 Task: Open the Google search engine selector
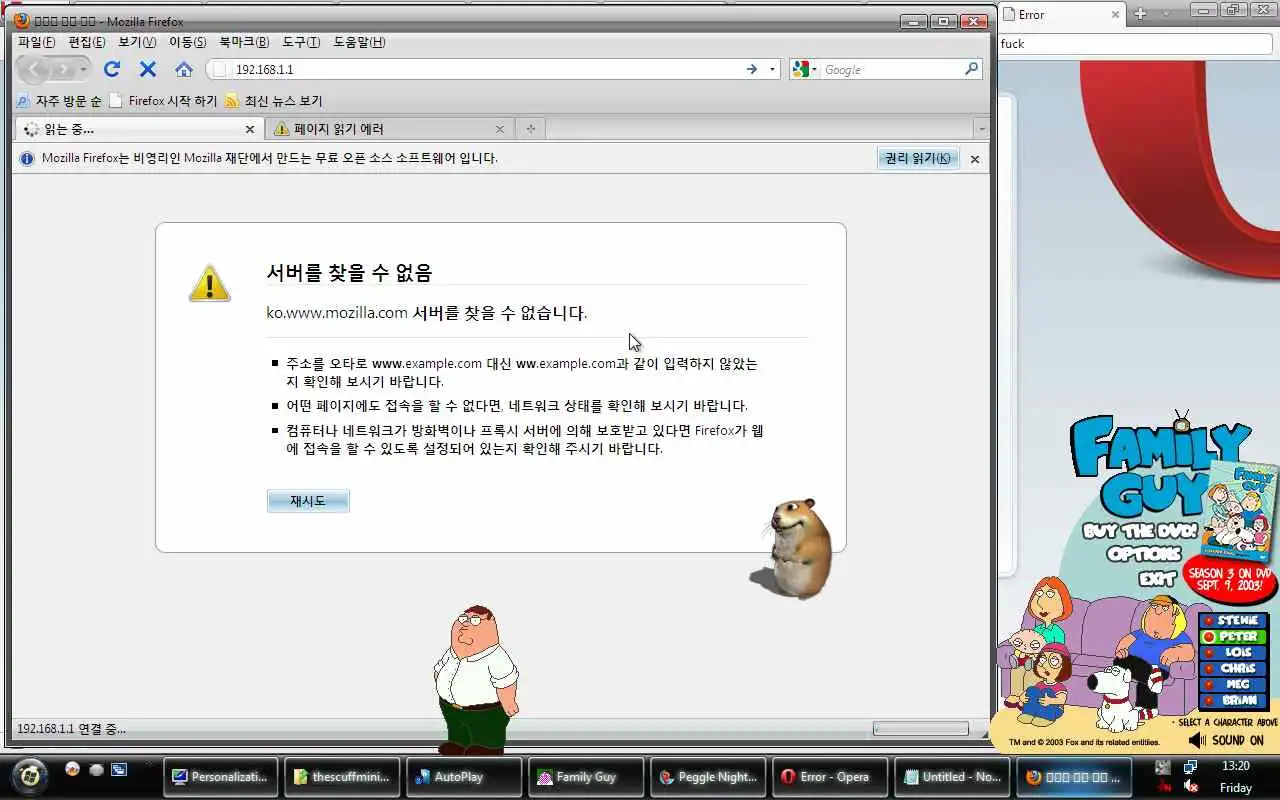[805, 69]
